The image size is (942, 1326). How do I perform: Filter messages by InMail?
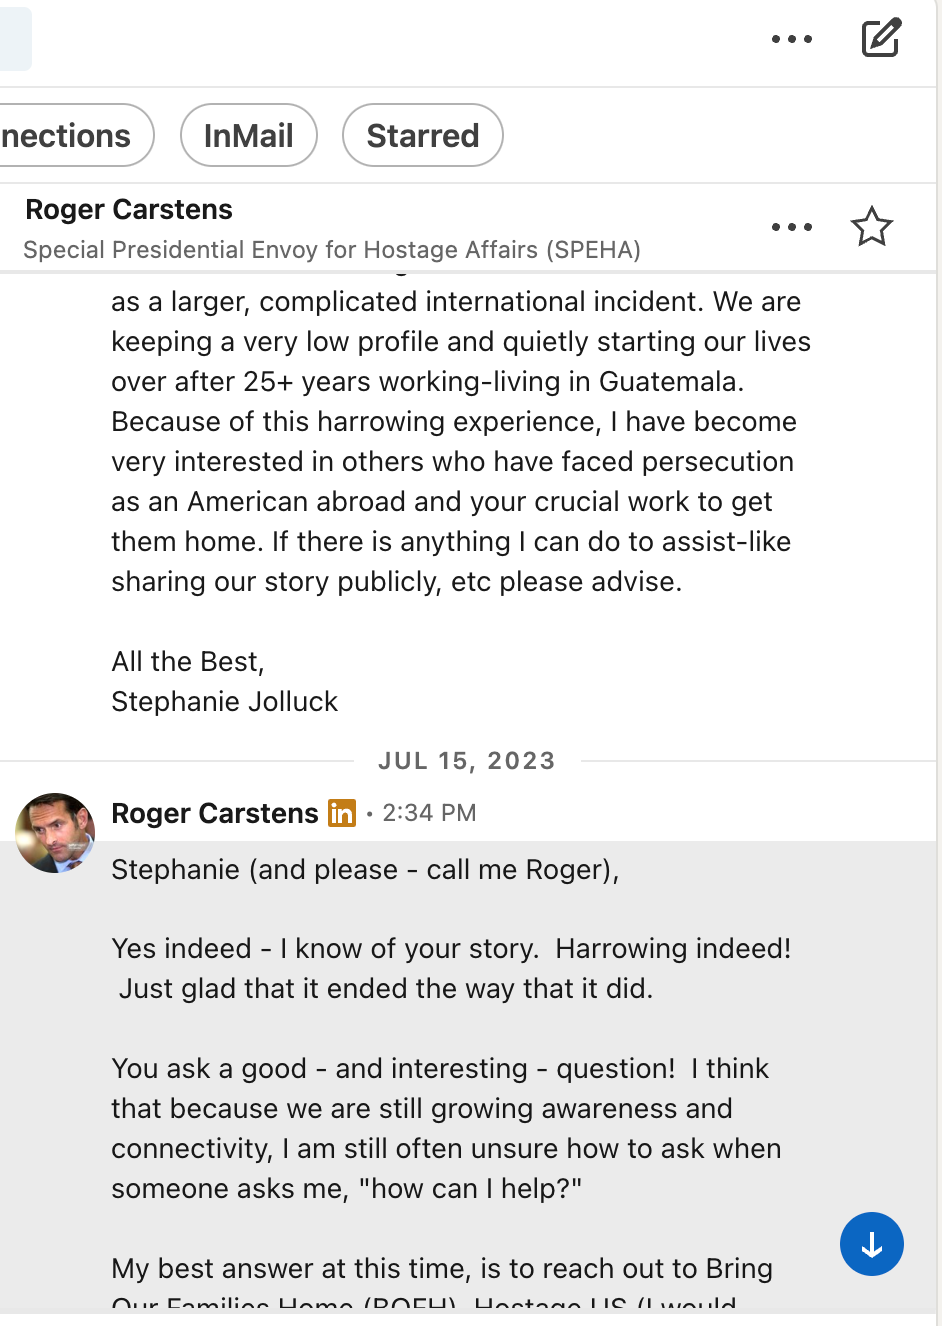248,135
